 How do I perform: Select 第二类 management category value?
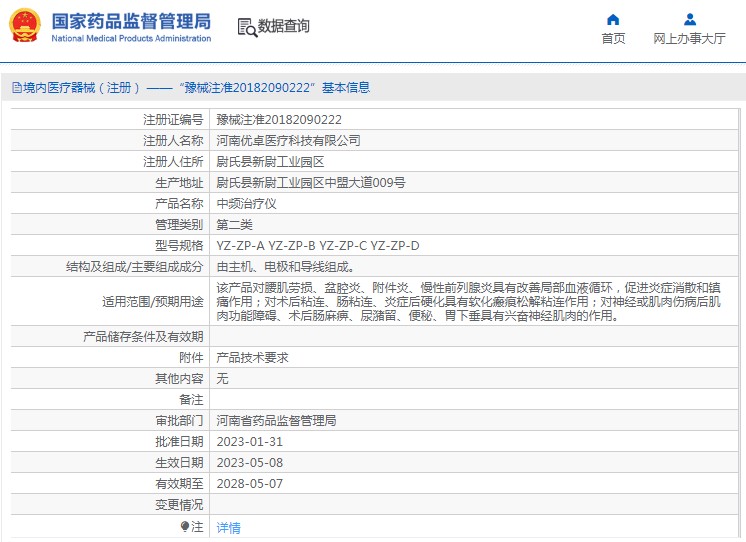pyautogui.click(x=235, y=224)
